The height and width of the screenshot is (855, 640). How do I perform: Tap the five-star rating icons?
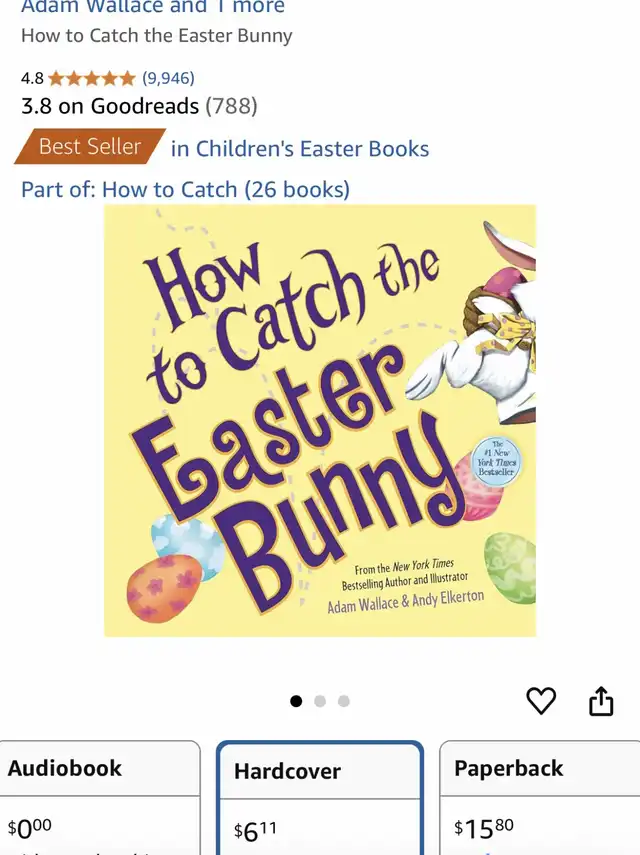pos(92,79)
